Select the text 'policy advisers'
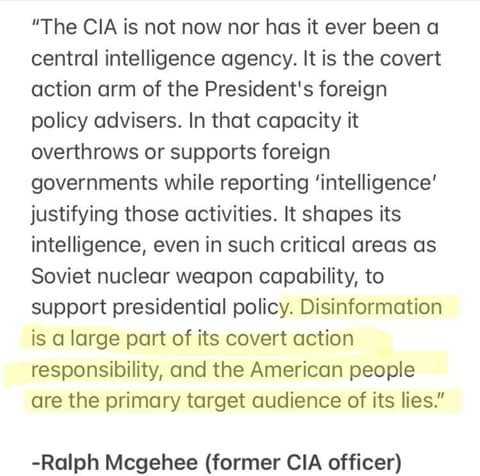The width and height of the screenshot is (480, 476). (x=104, y=121)
